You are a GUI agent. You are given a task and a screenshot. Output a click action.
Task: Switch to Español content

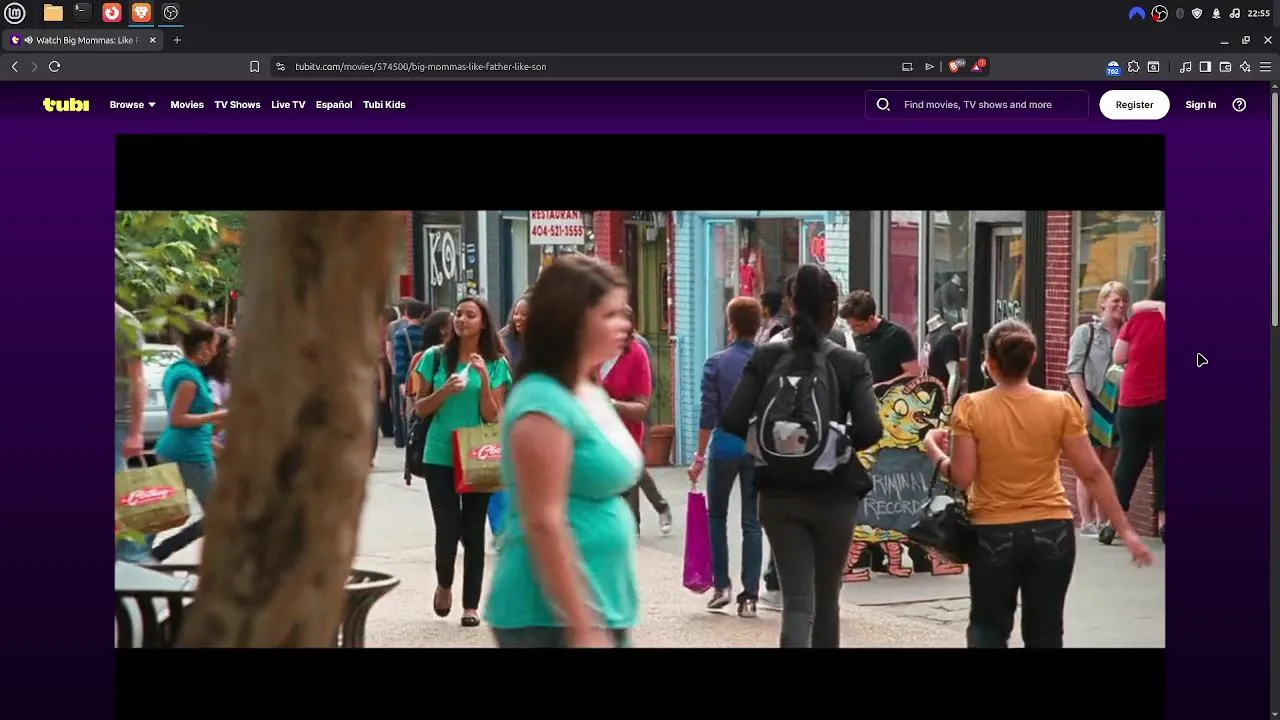pos(334,104)
